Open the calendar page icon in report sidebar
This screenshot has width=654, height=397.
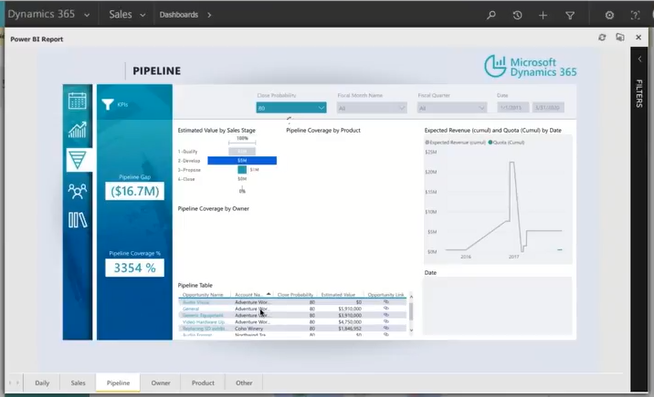(x=77, y=101)
